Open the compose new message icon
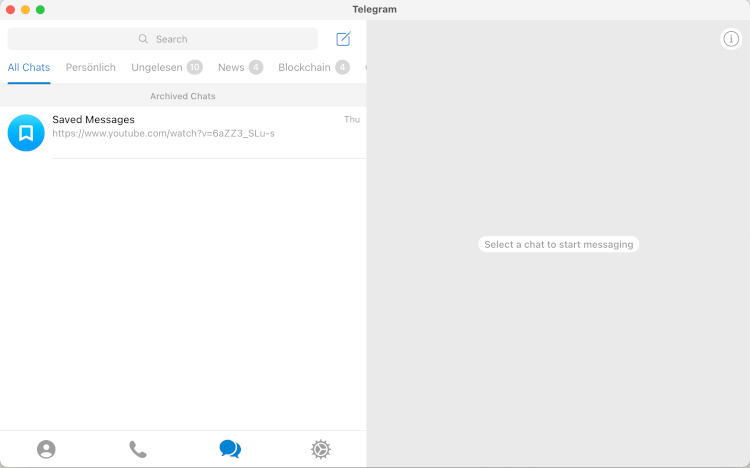 [343, 39]
